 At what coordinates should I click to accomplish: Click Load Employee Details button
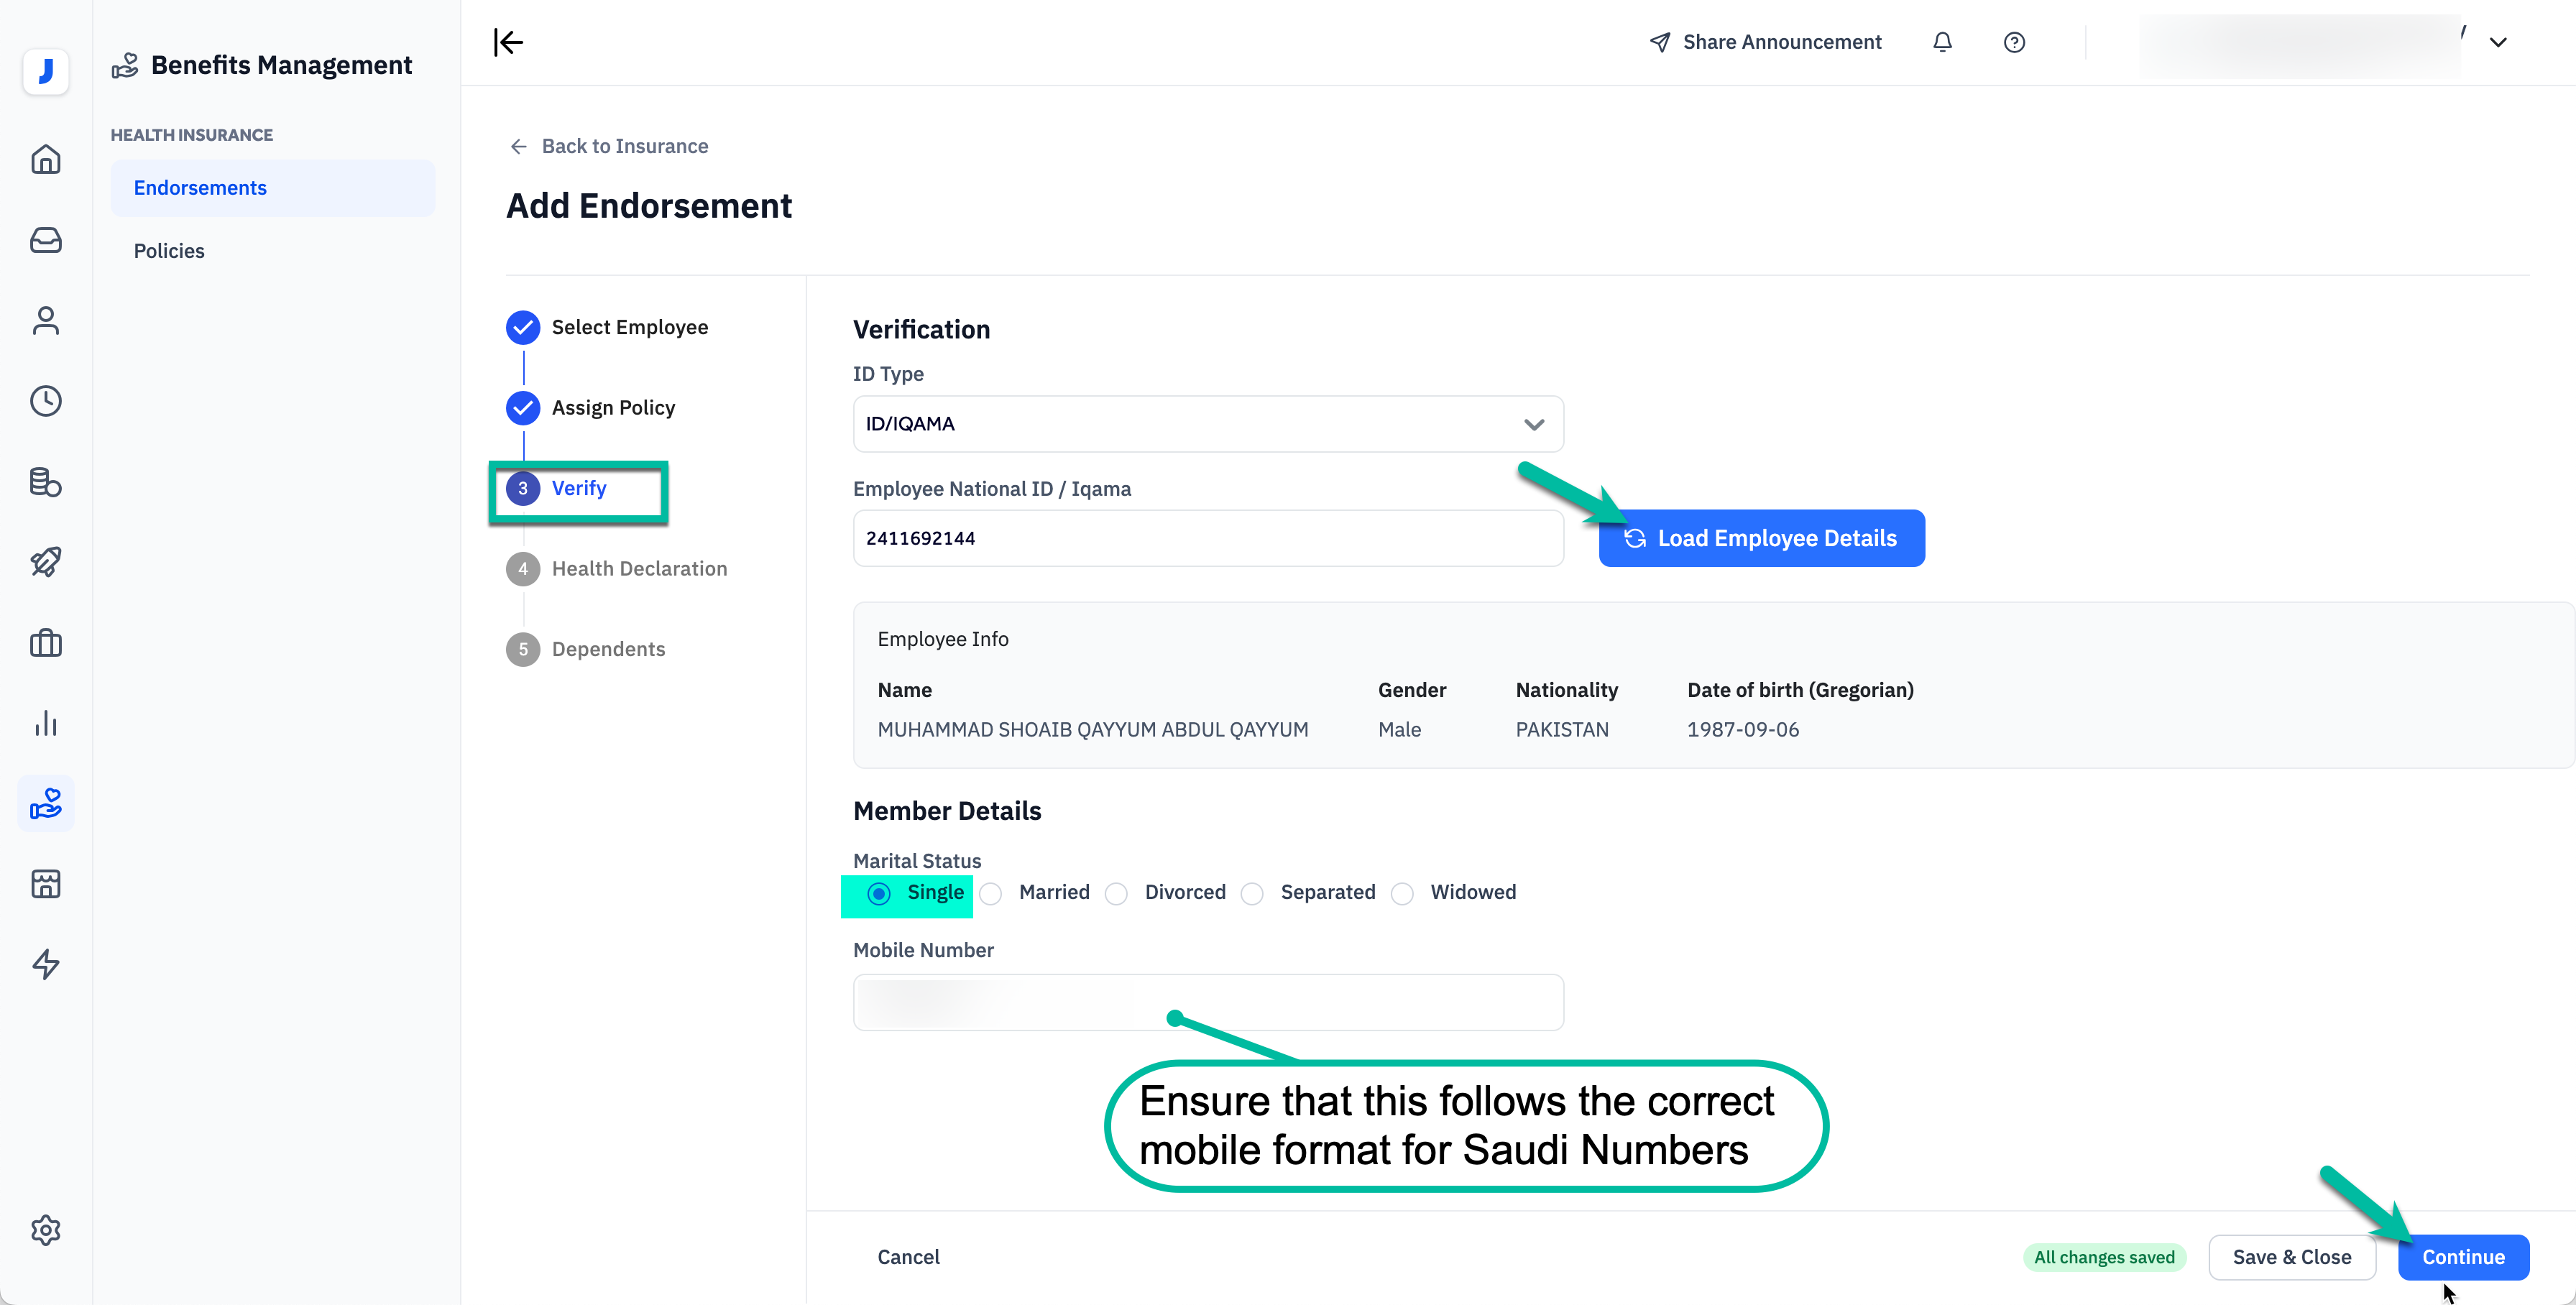[1760, 538]
